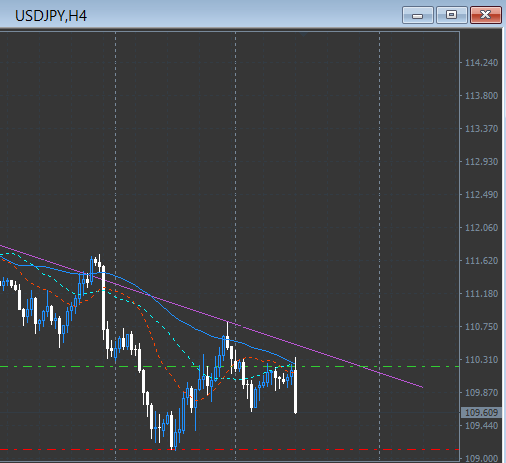Image resolution: width=506 pixels, height=463 pixels.
Task: Select the red dashed horizontal line at bottom
Action: coord(333,450)
